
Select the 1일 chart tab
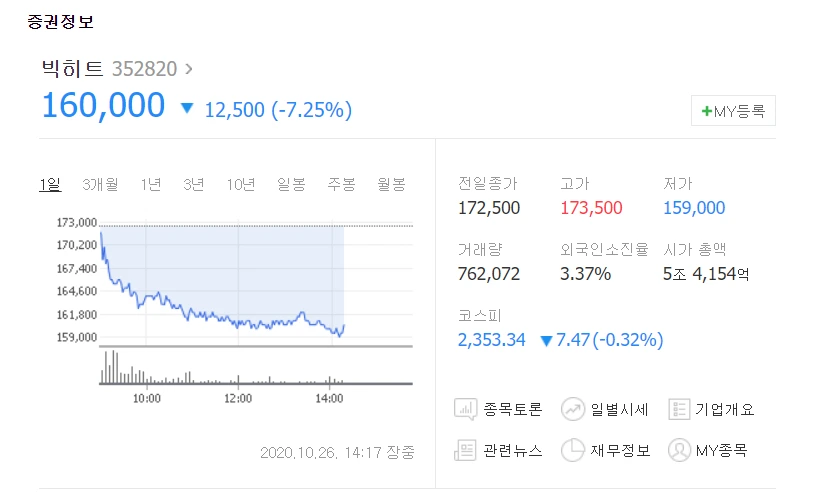tap(50, 184)
